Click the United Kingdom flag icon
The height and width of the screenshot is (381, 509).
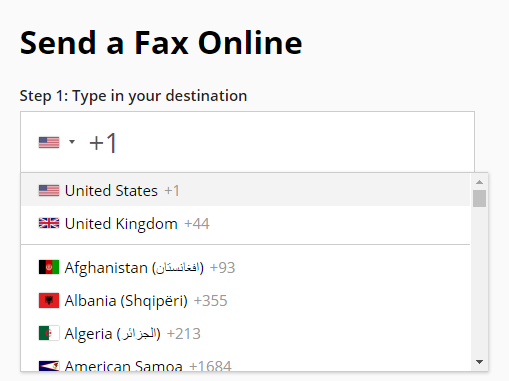click(x=49, y=223)
